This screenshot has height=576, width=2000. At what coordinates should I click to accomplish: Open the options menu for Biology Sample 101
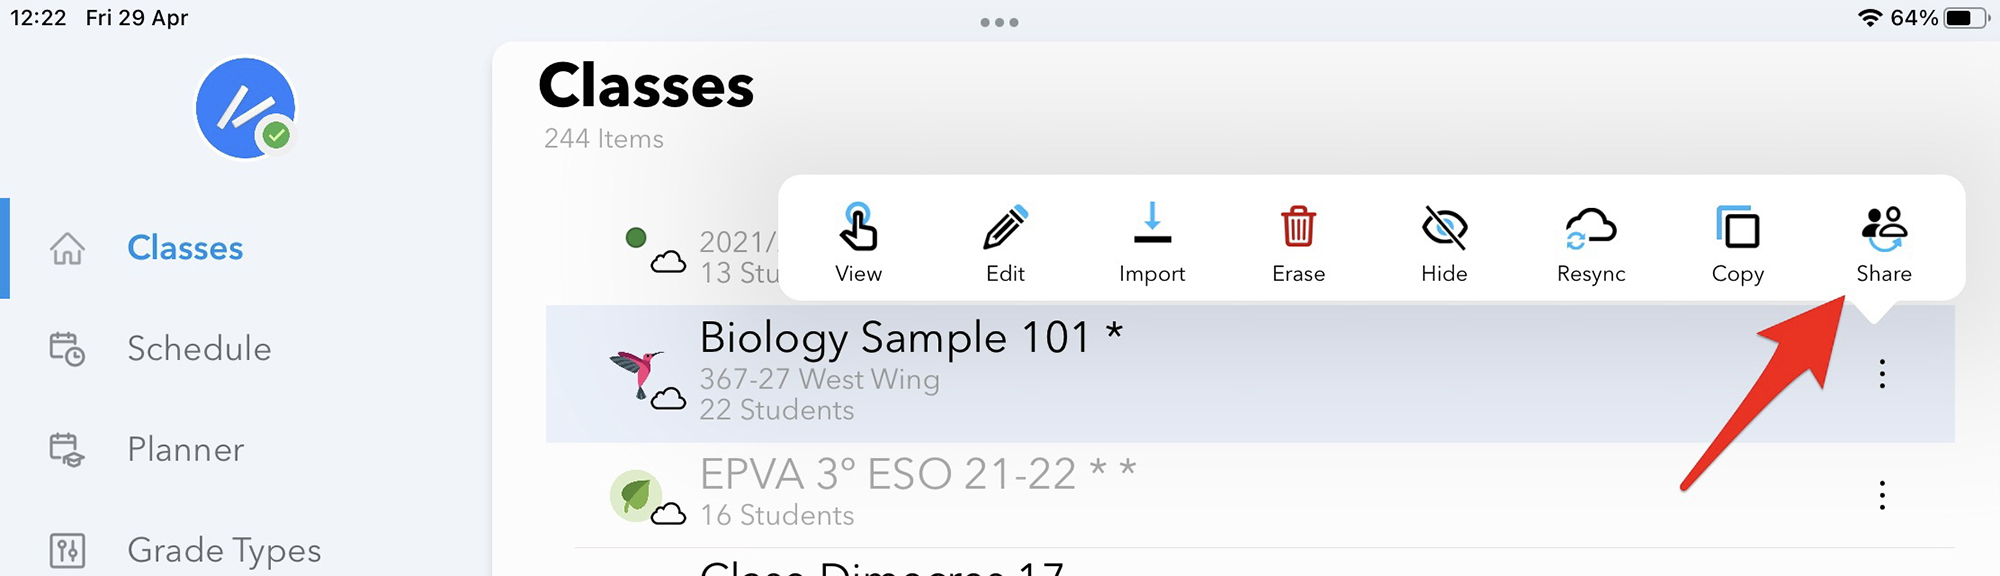1882,374
